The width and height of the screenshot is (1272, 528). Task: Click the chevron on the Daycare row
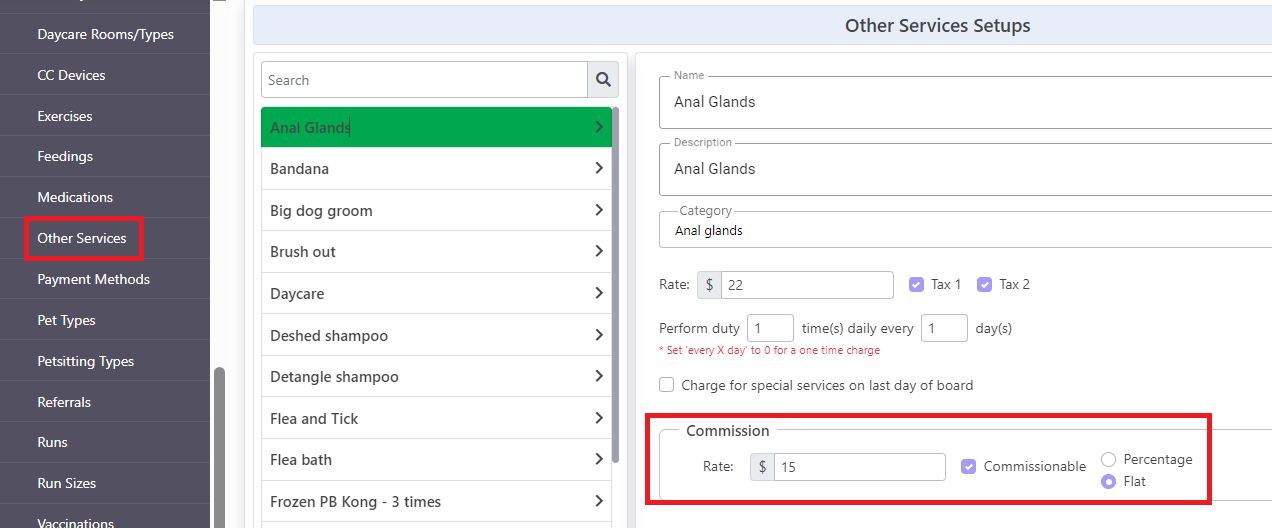tap(599, 293)
